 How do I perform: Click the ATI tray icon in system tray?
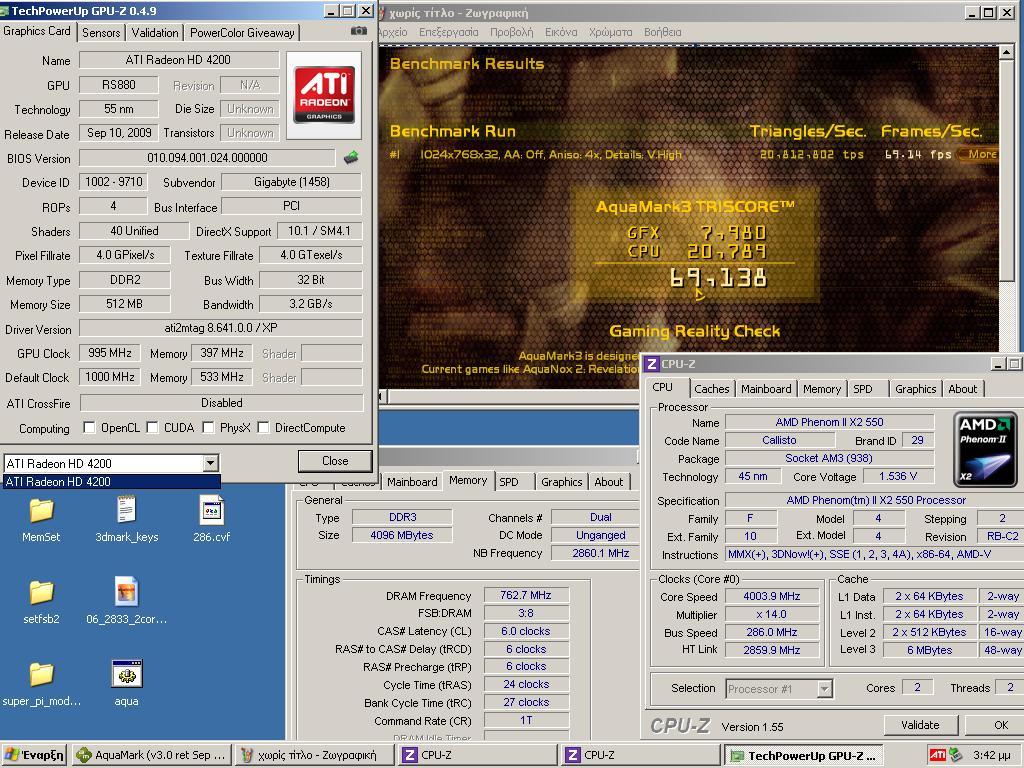[x=937, y=755]
